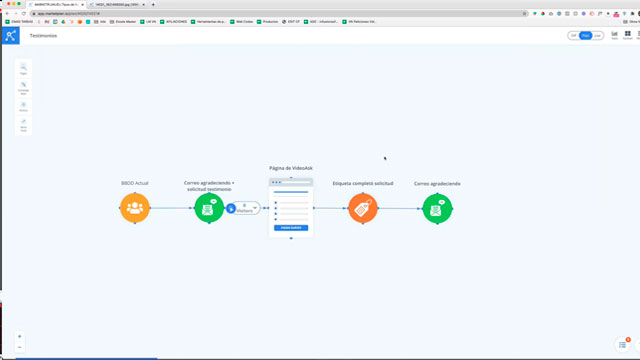Select the Correo agradeciendo email node
Viewport: 640px width, 360px height.
pyautogui.click(x=437, y=209)
